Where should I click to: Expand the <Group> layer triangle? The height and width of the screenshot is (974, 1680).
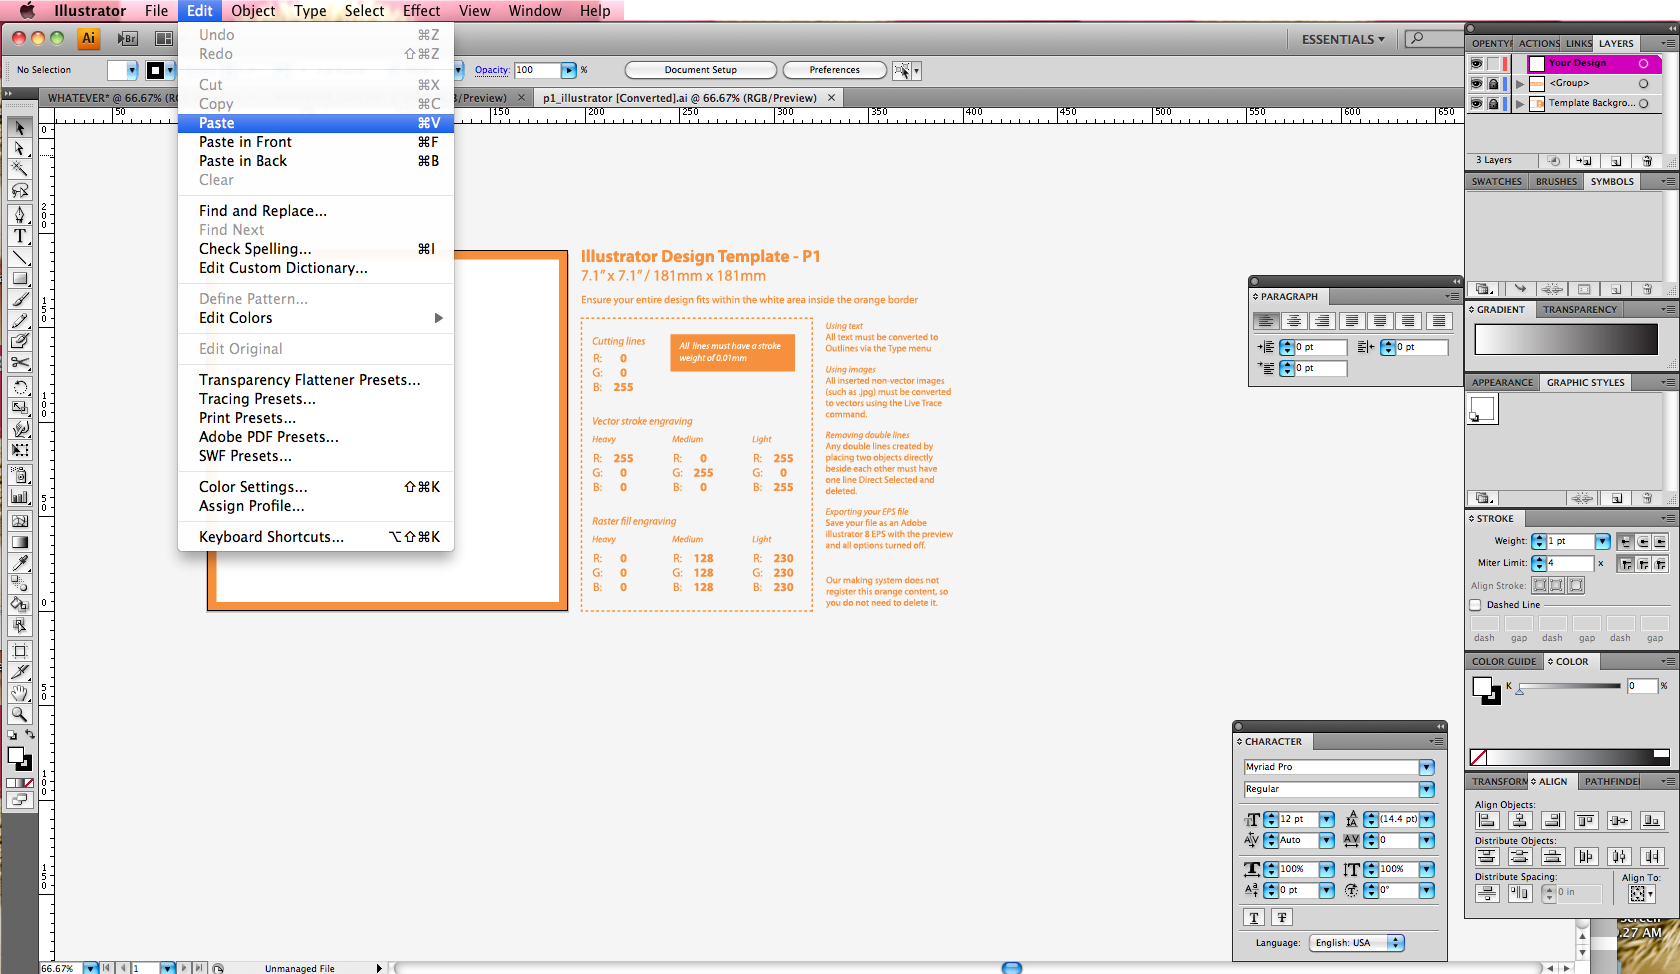[x=1520, y=83]
